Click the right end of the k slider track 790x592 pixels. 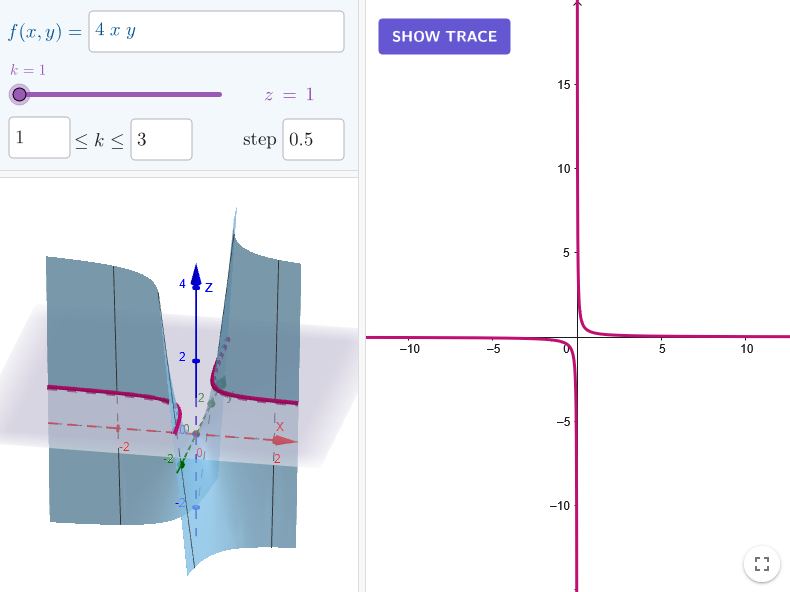(x=220, y=94)
